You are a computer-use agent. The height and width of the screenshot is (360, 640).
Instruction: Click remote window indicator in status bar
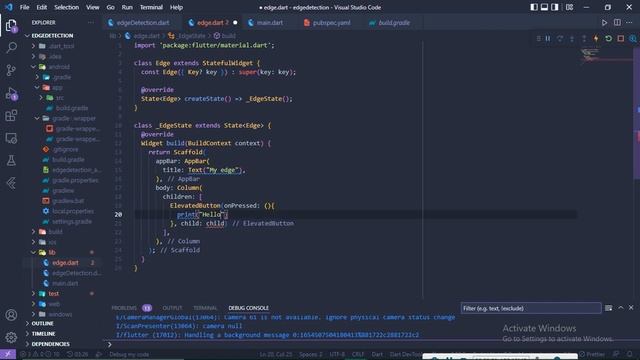8,354
